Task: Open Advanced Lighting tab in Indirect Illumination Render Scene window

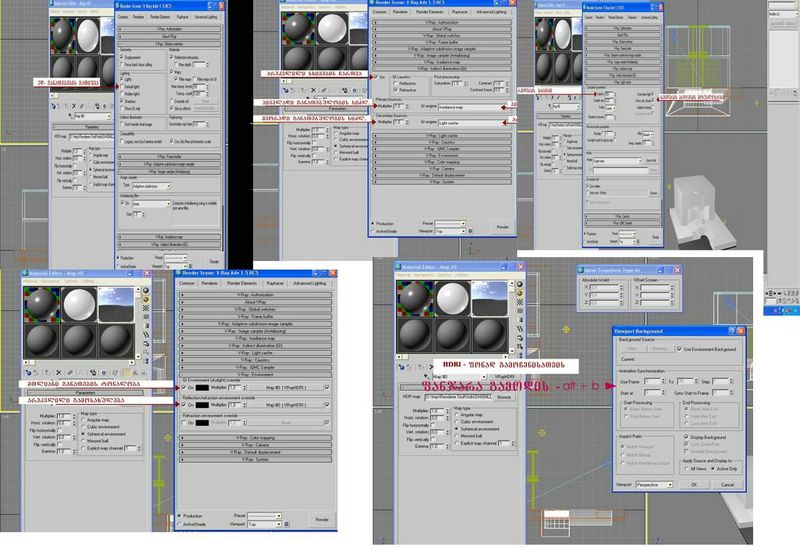Action: pos(492,11)
